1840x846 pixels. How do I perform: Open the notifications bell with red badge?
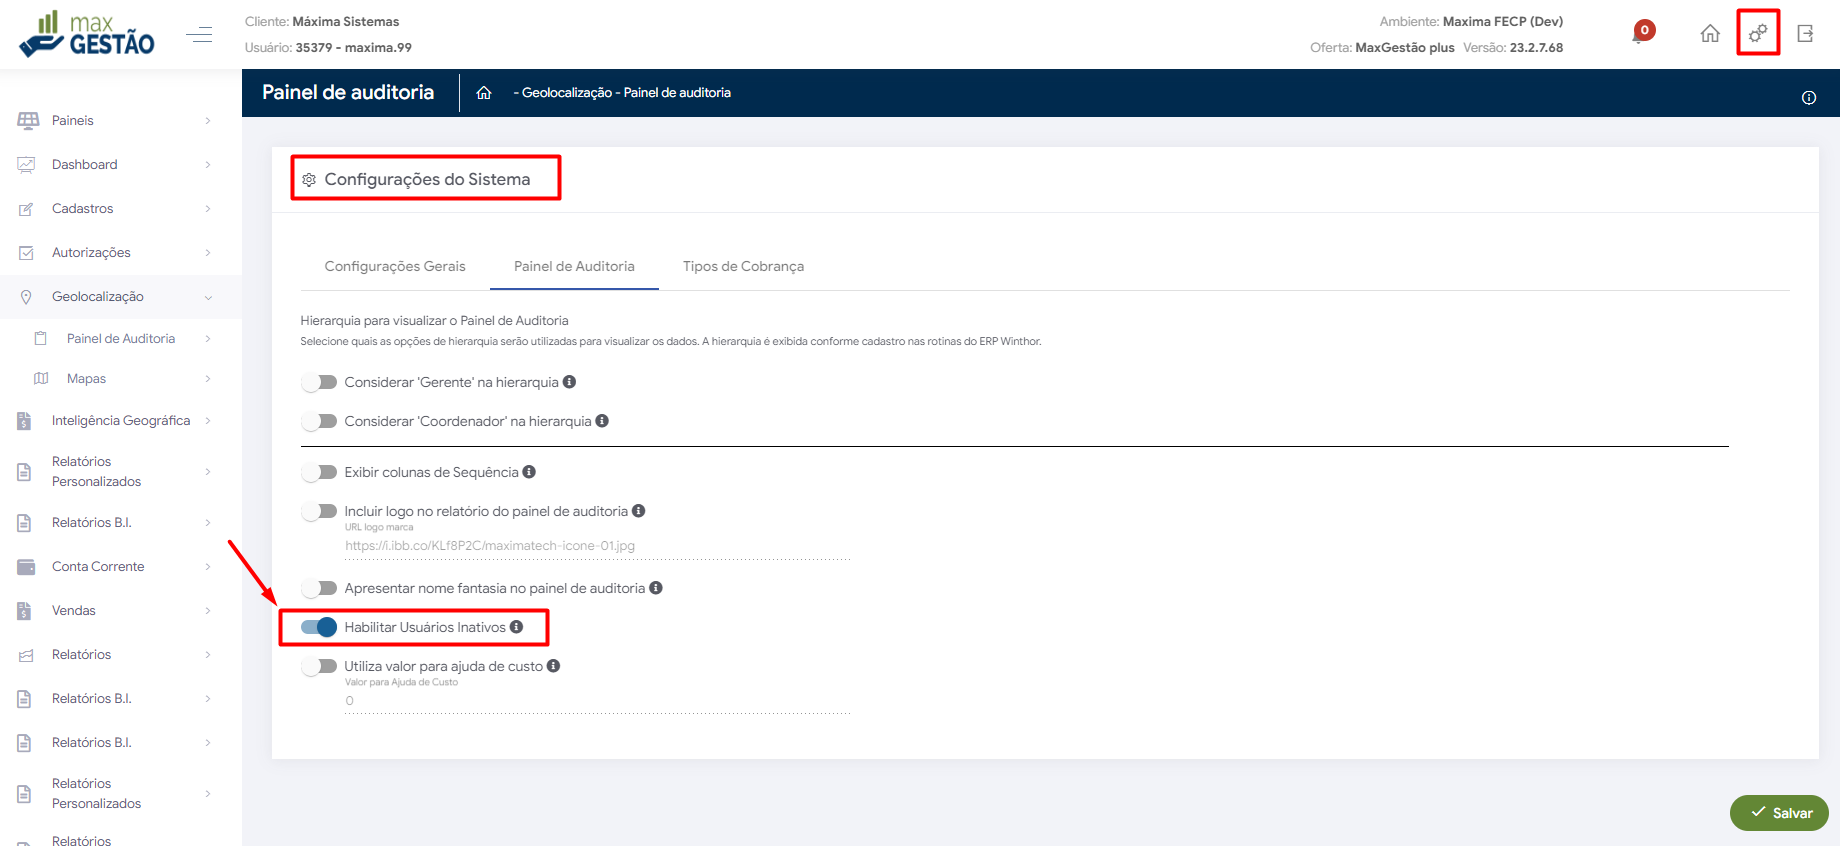pyautogui.click(x=1642, y=33)
